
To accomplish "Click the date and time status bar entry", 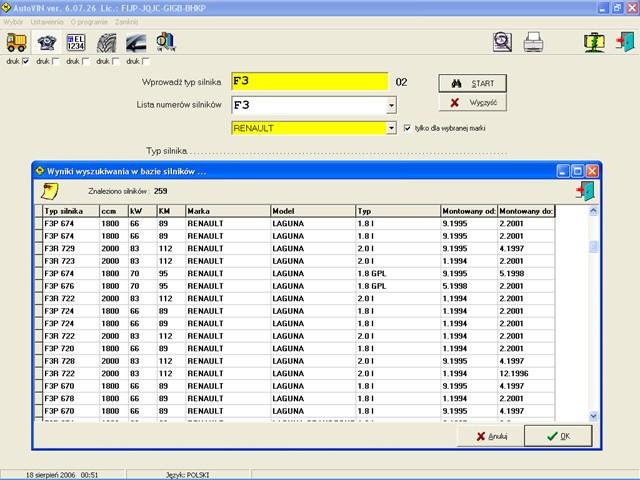I will tap(62, 475).
